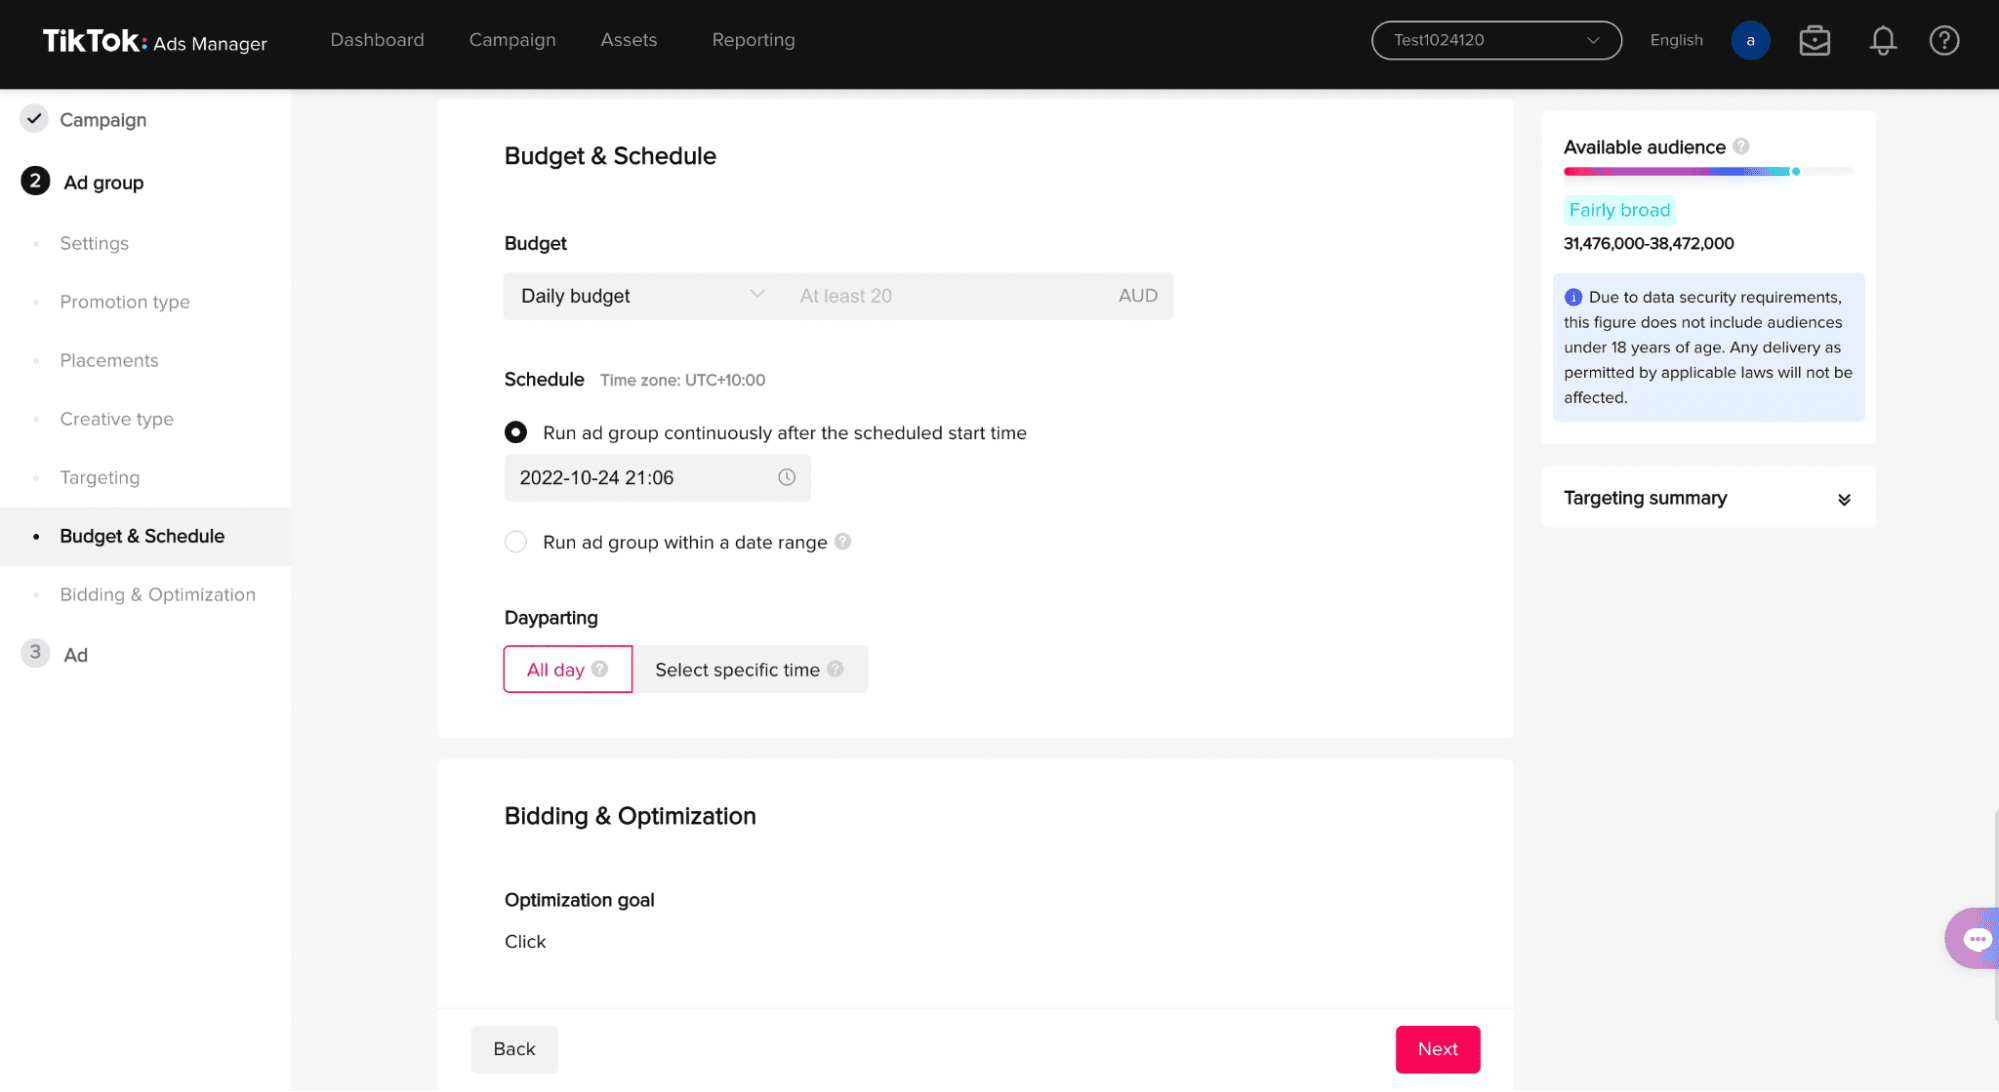Screen dimensions: 1999x1092
Task: Open the clock picker in start time field
Action: (786, 477)
